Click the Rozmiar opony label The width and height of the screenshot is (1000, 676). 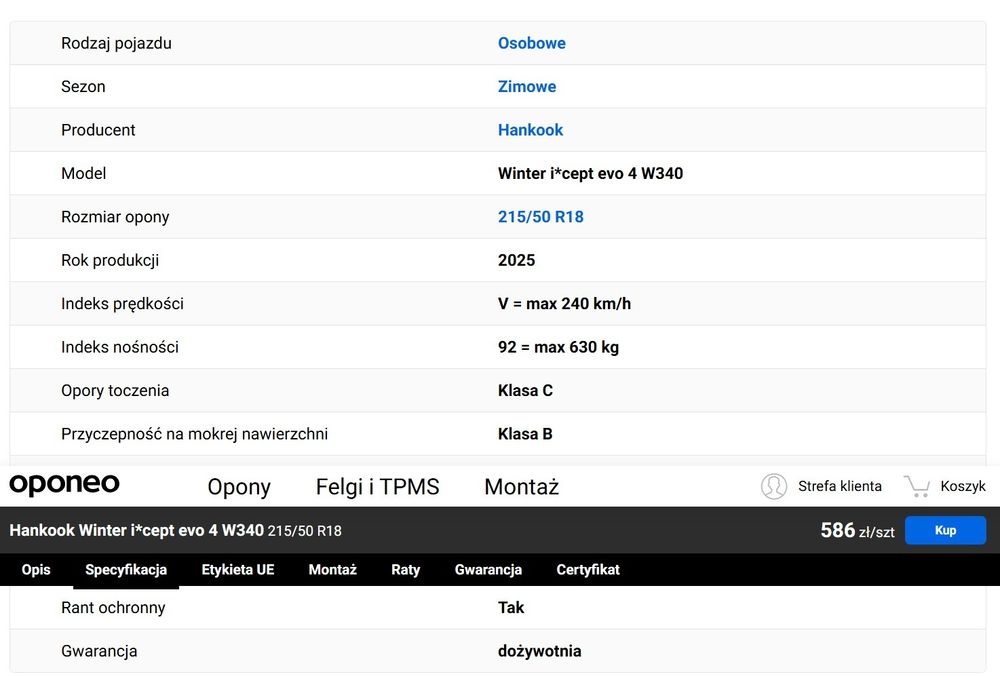pos(115,216)
